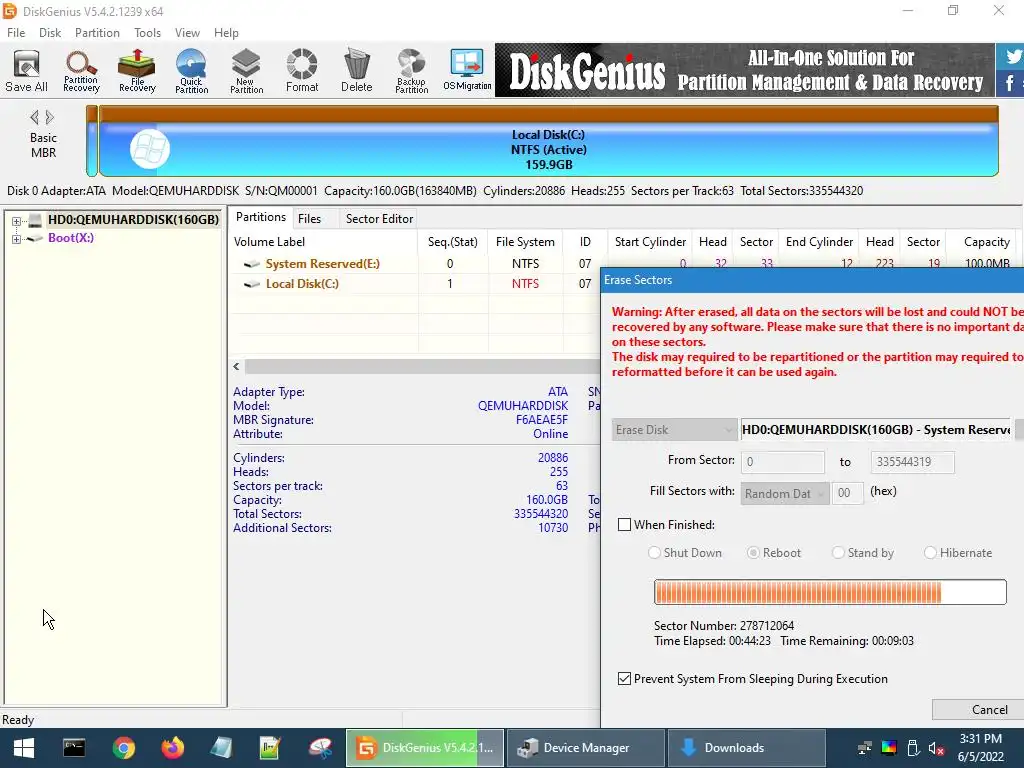Click the Delete trash icon

click(x=357, y=71)
